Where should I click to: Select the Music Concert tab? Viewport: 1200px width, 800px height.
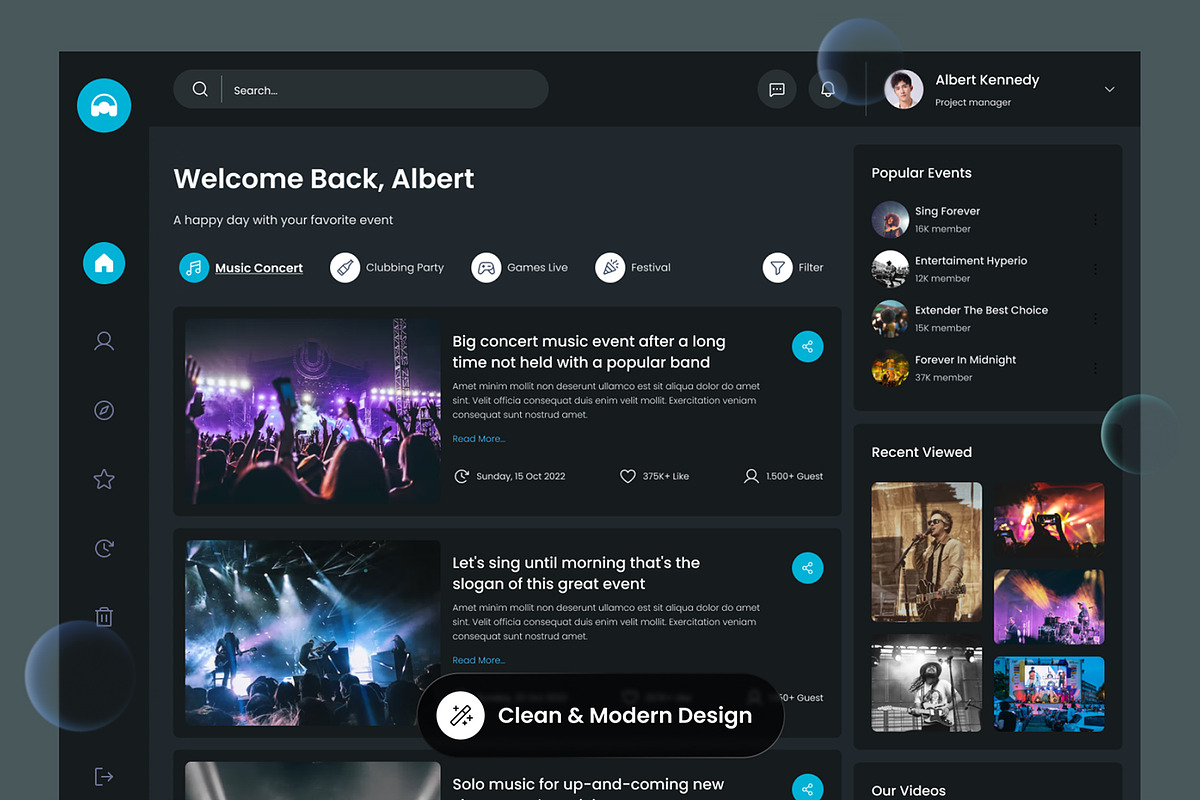[241, 267]
